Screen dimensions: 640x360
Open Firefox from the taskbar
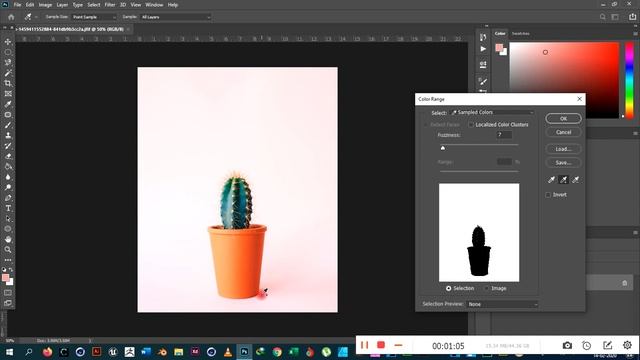click(47, 352)
